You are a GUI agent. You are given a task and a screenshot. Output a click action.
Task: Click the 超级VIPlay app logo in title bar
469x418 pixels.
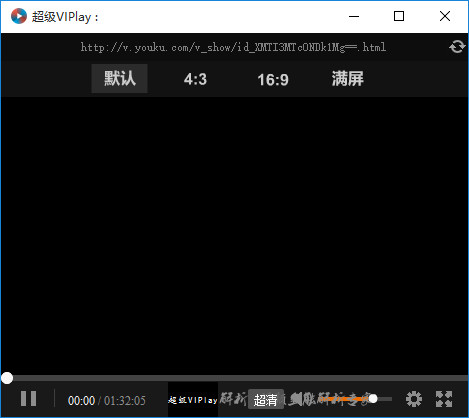click(x=19, y=16)
